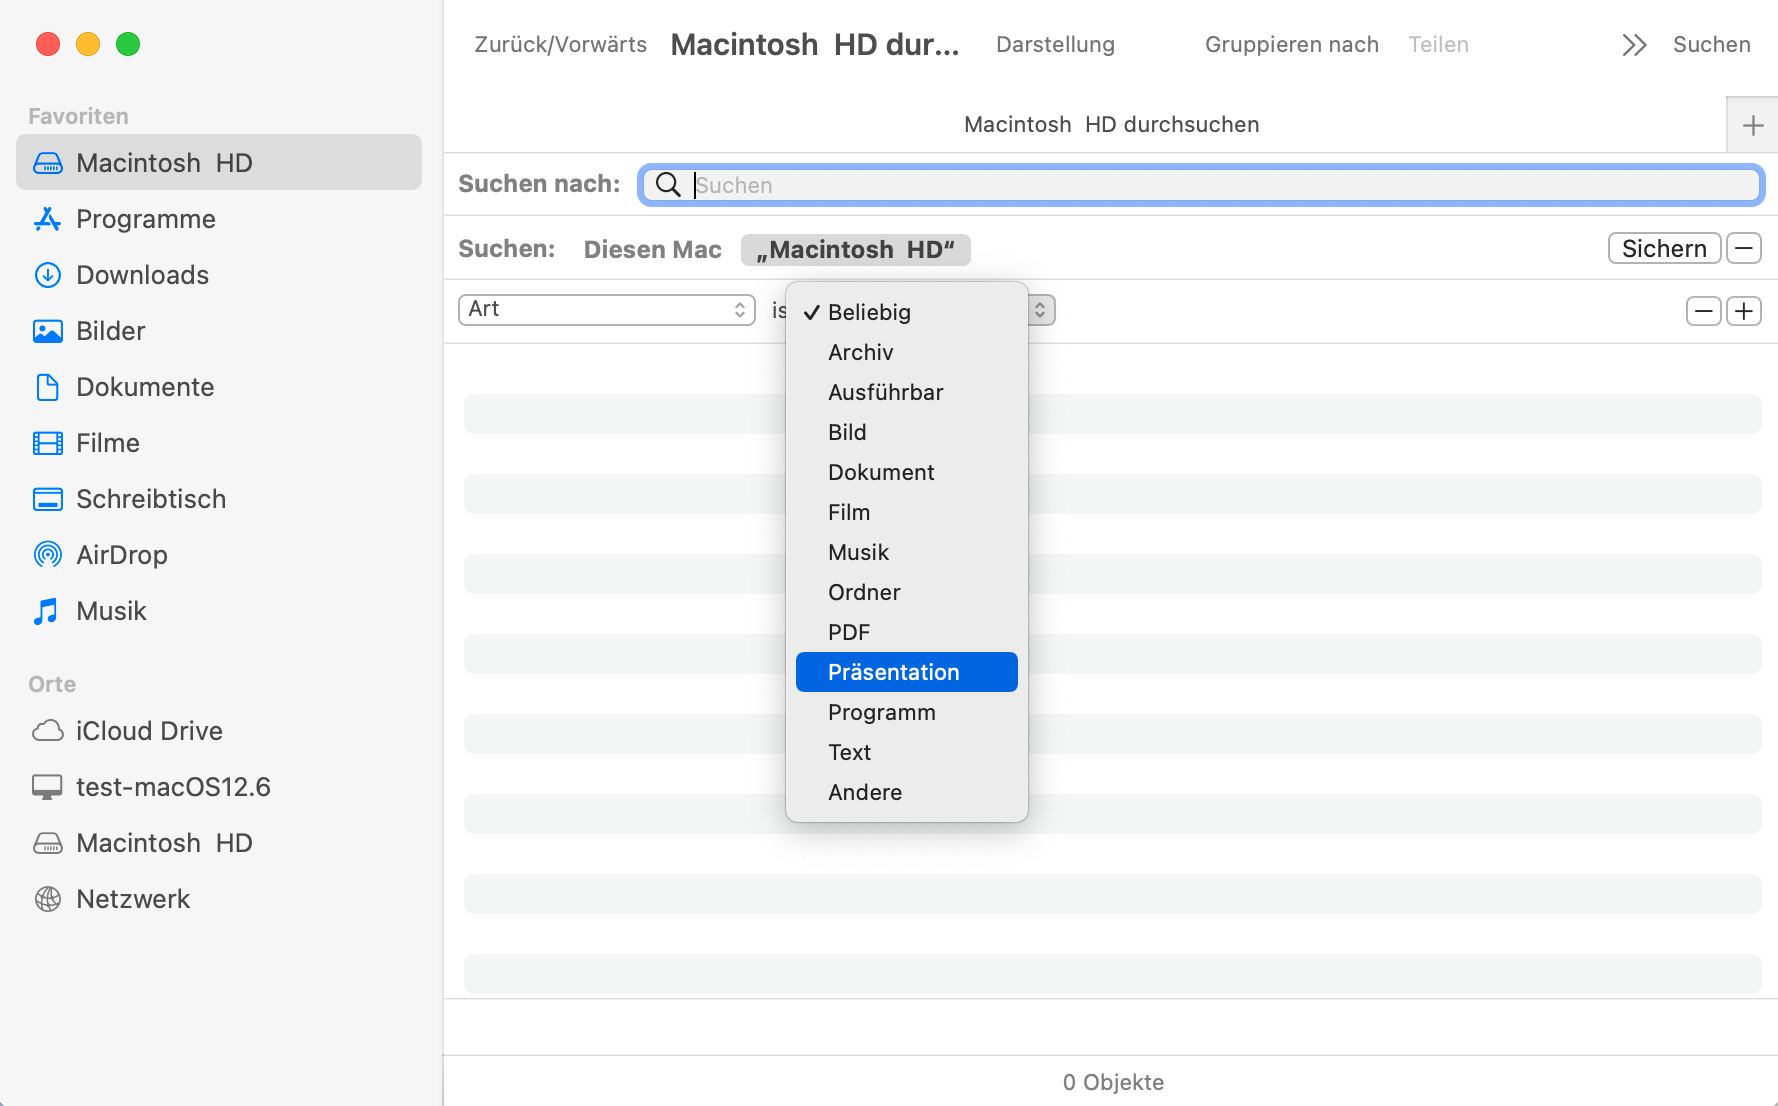Click the Musik note icon in sidebar
The width and height of the screenshot is (1778, 1106).
pos(47,611)
